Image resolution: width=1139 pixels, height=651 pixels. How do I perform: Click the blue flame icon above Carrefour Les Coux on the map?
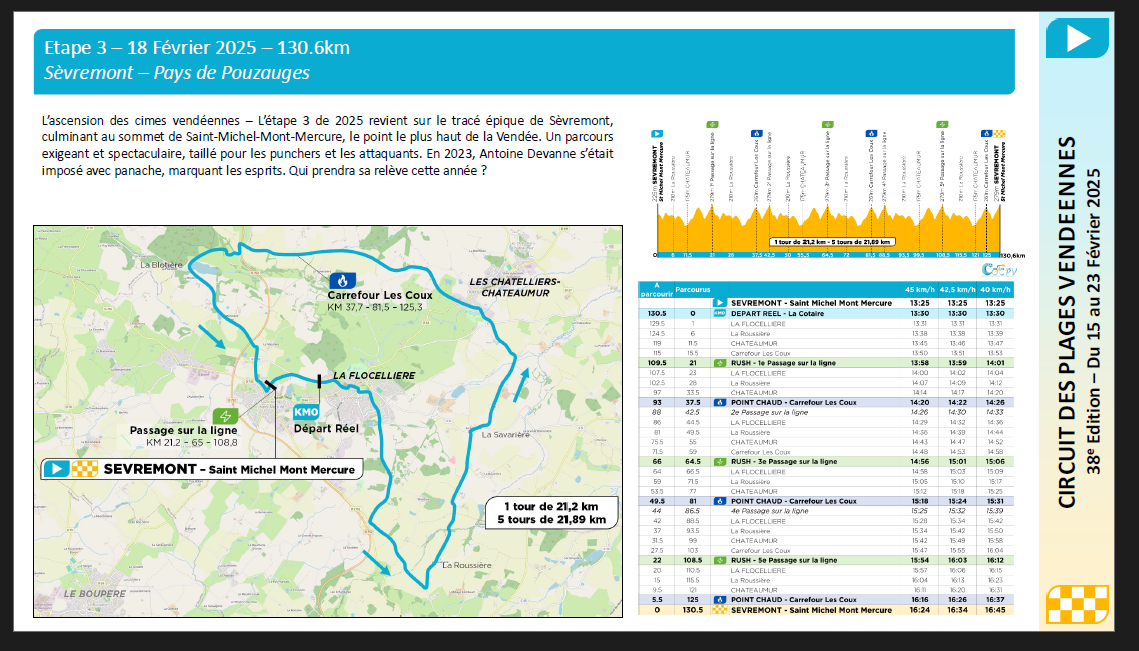click(x=343, y=280)
